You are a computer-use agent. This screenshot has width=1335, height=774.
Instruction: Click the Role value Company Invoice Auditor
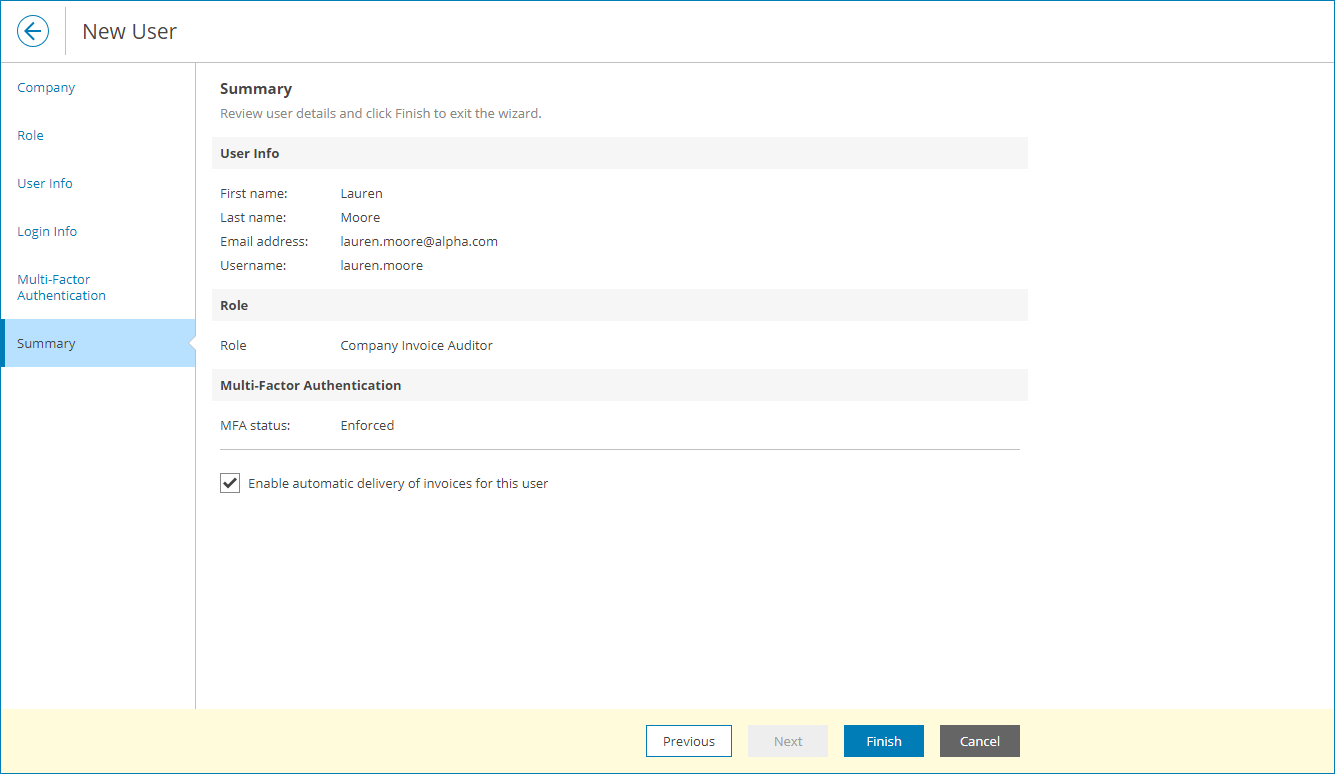(x=416, y=345)
